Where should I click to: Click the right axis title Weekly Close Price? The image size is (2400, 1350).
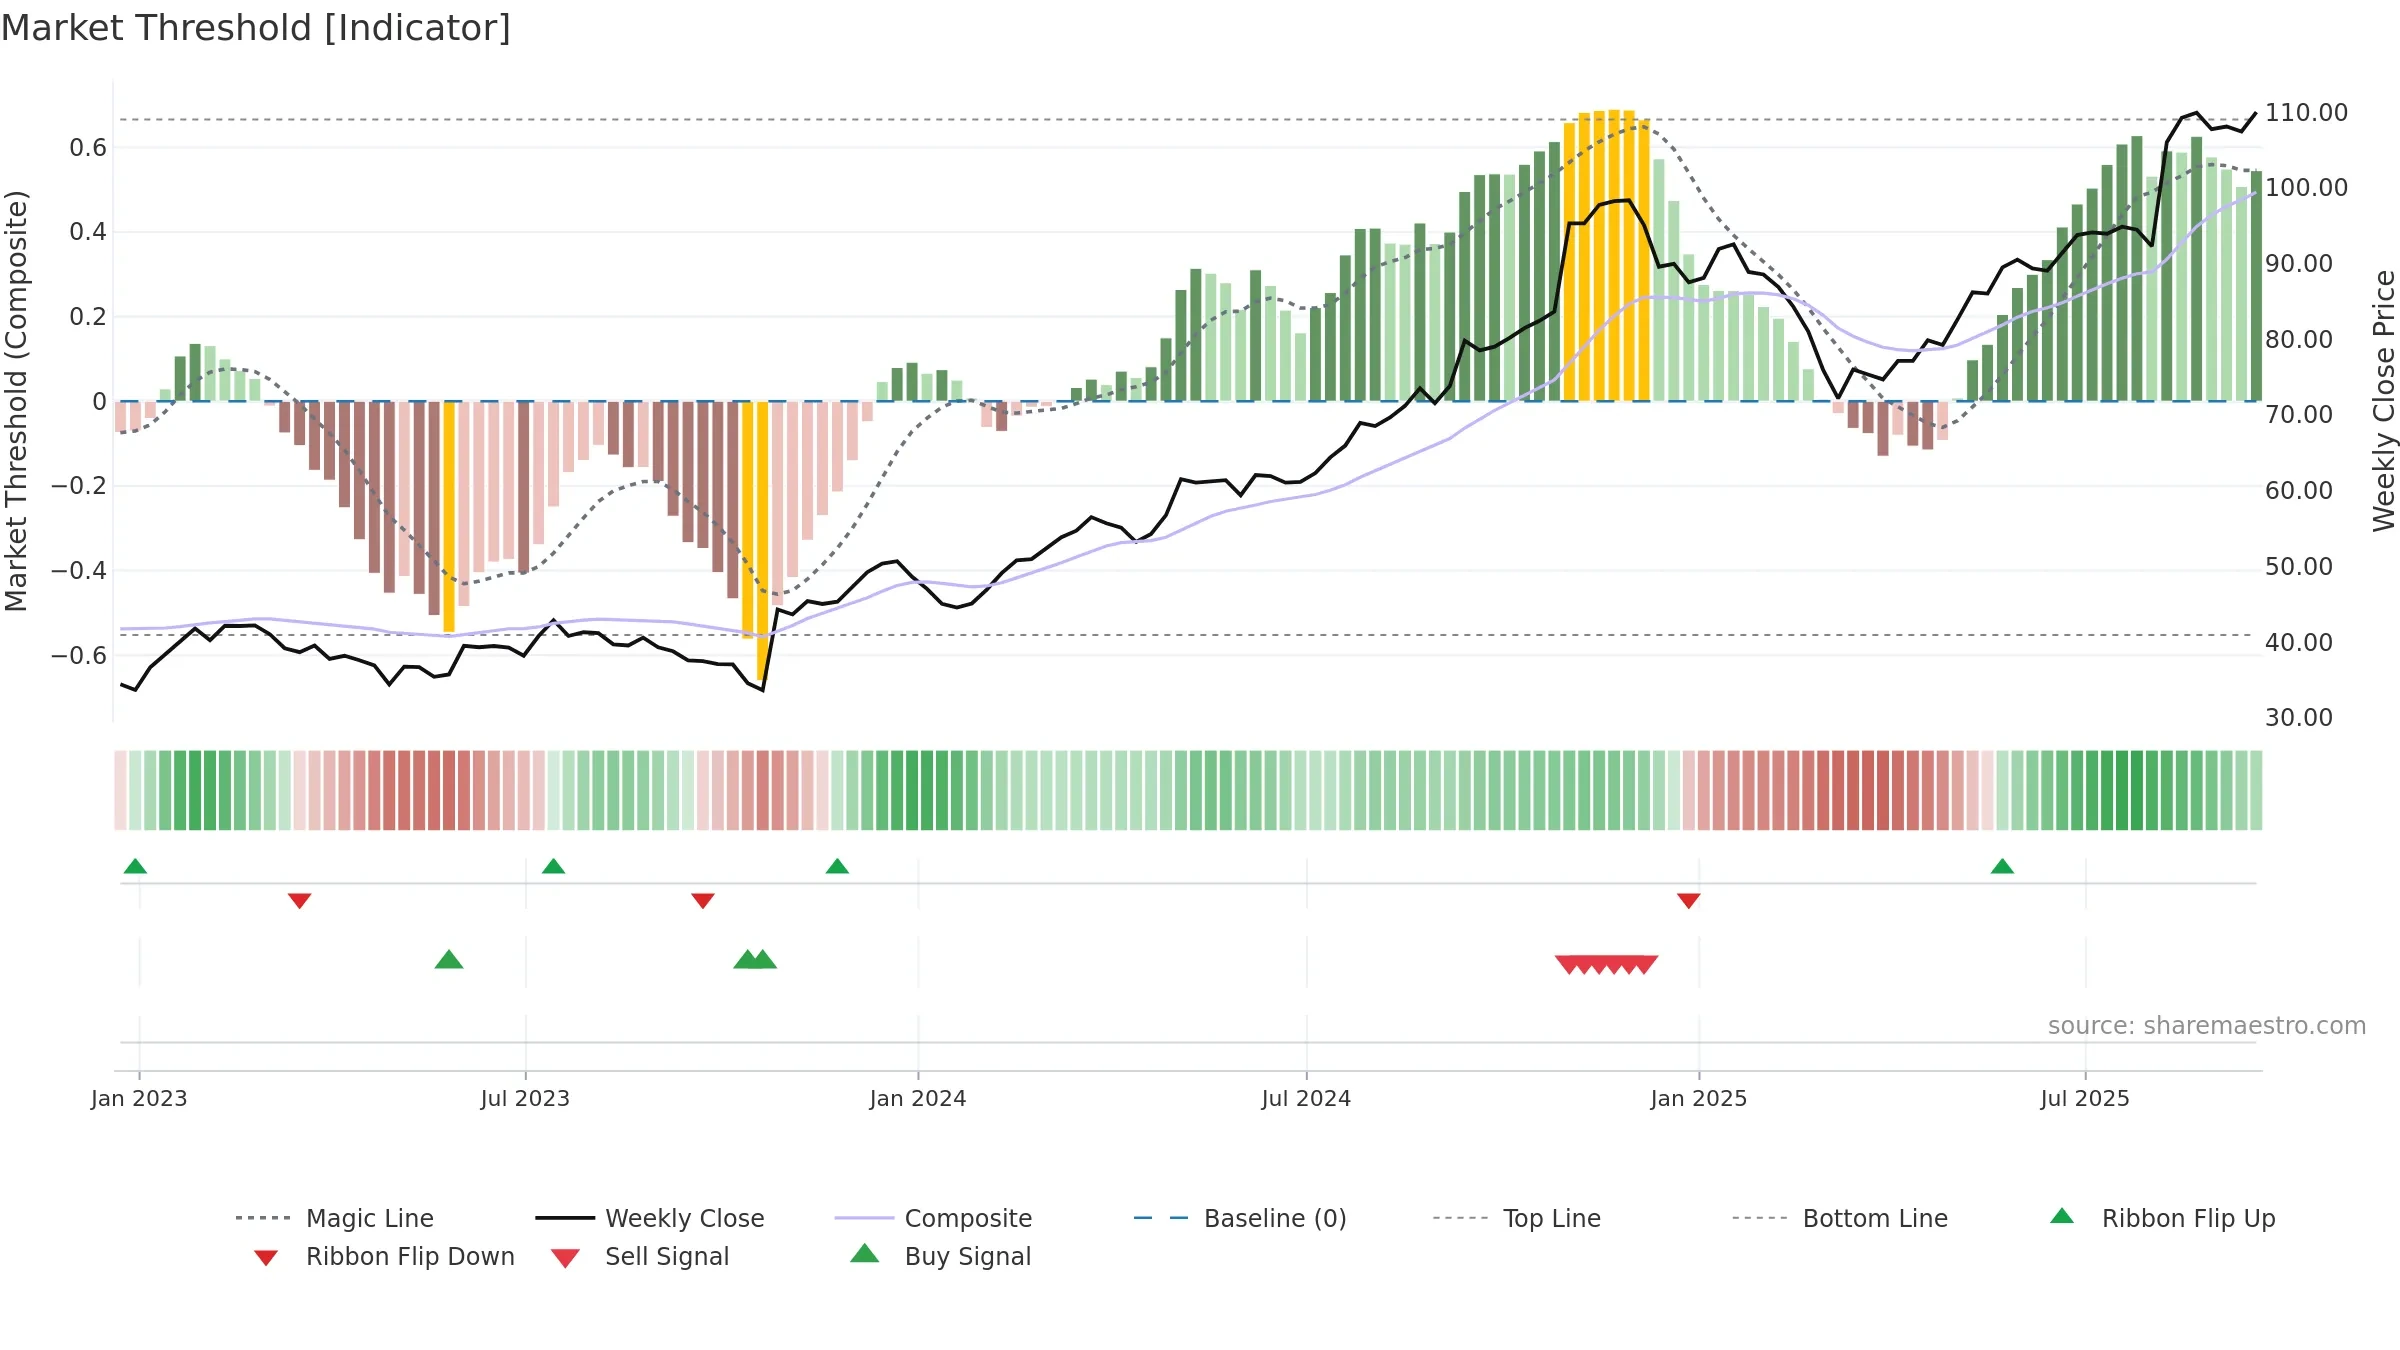point(2384,401)
